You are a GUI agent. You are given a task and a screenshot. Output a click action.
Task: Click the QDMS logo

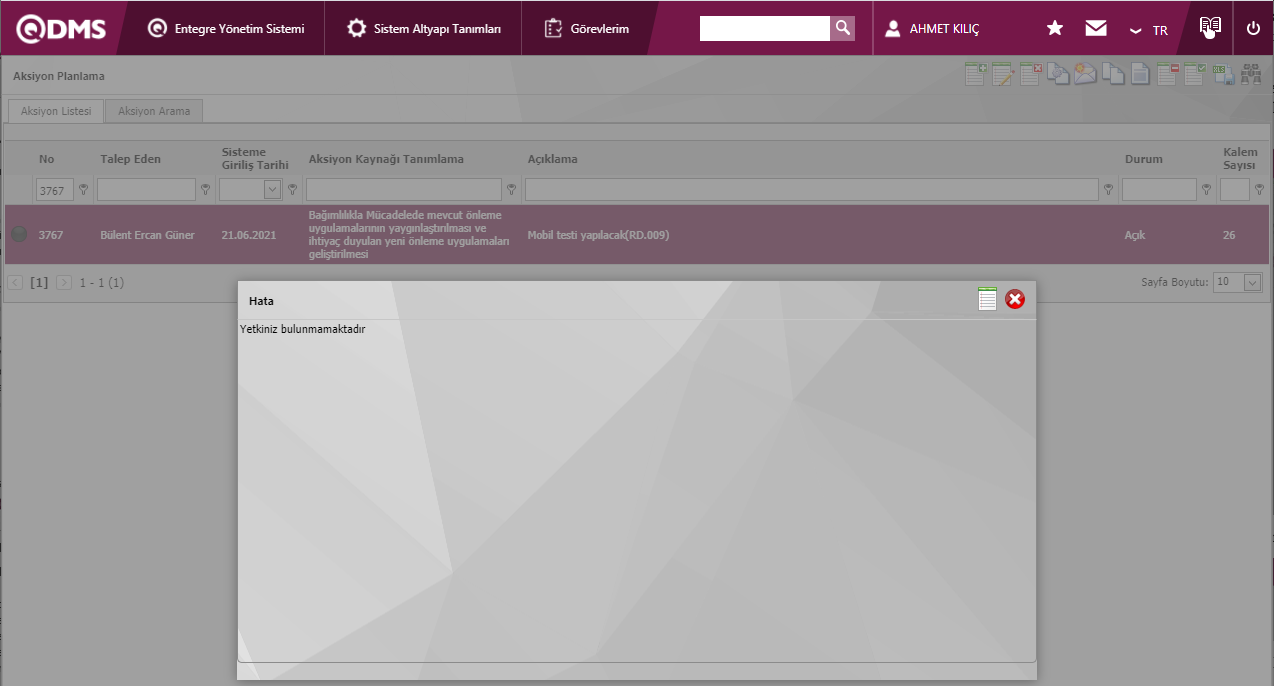pos(60,29)
